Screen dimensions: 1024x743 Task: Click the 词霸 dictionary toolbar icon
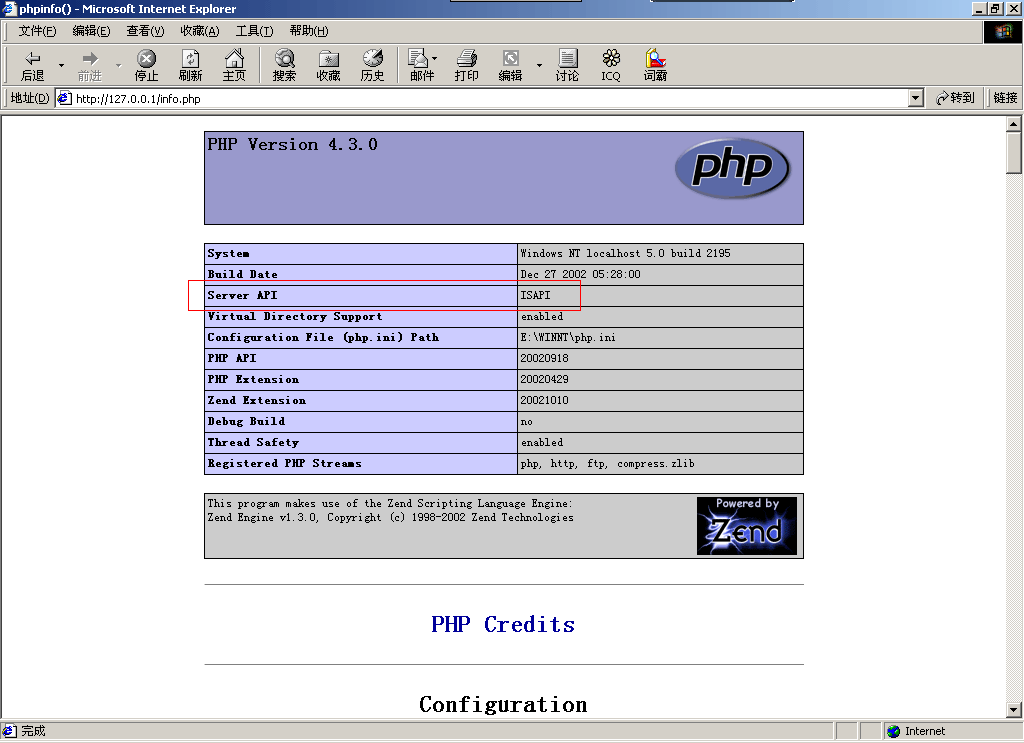(655, 66)
